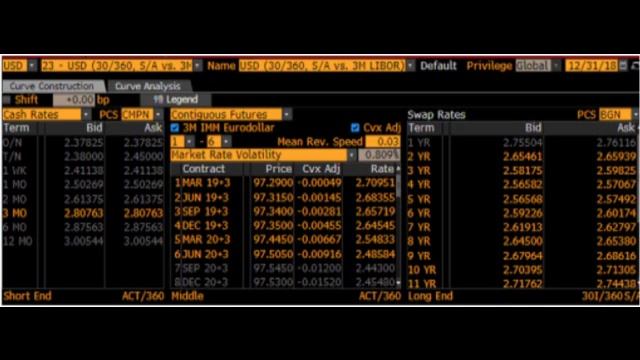
Task: Toggle the Cvx Adj checkbox
Action: click(x=355, y=128)
